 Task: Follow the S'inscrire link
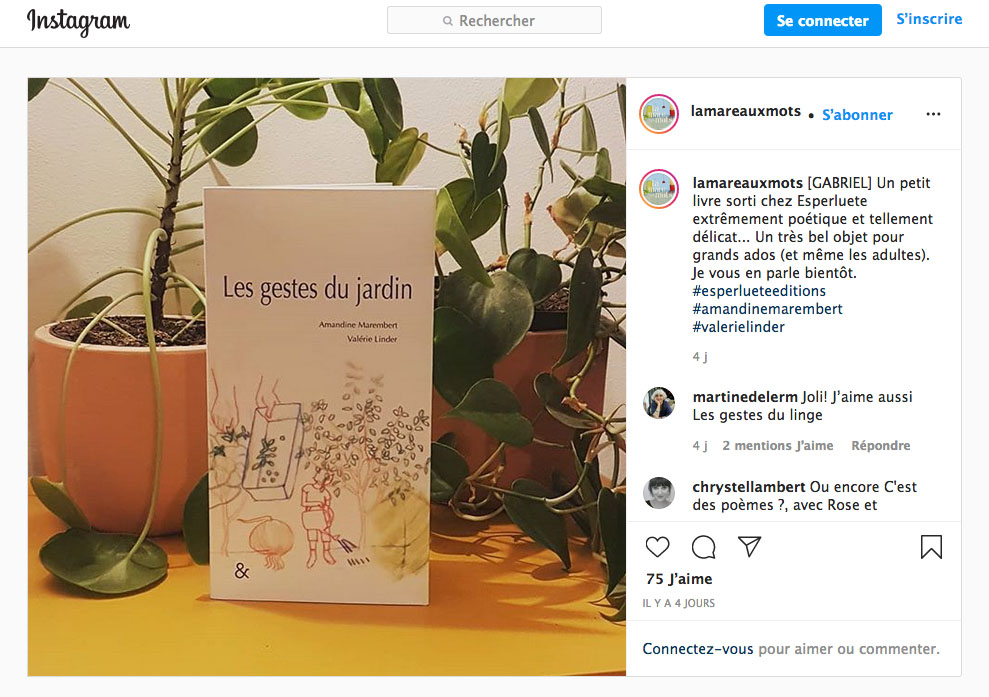tap(929, 19)
